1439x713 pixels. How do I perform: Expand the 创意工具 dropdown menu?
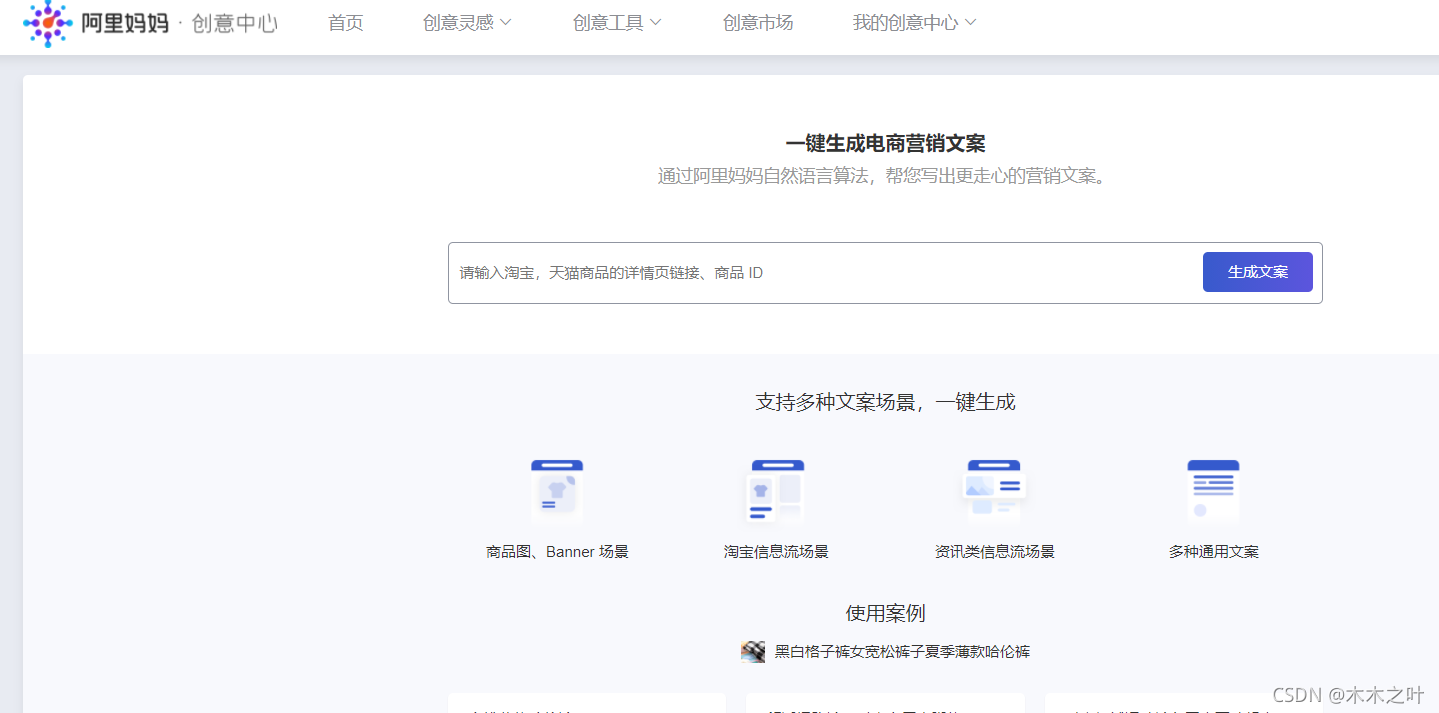617,23
